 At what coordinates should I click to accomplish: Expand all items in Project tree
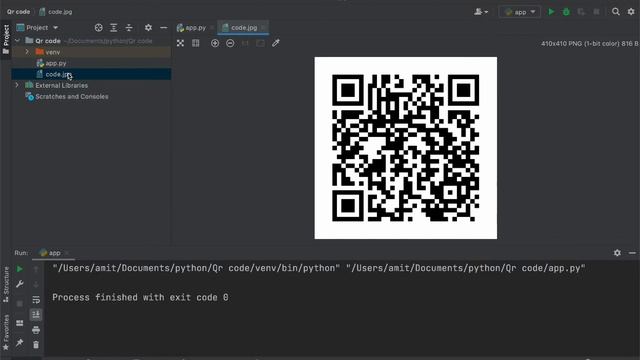[113, 28]
